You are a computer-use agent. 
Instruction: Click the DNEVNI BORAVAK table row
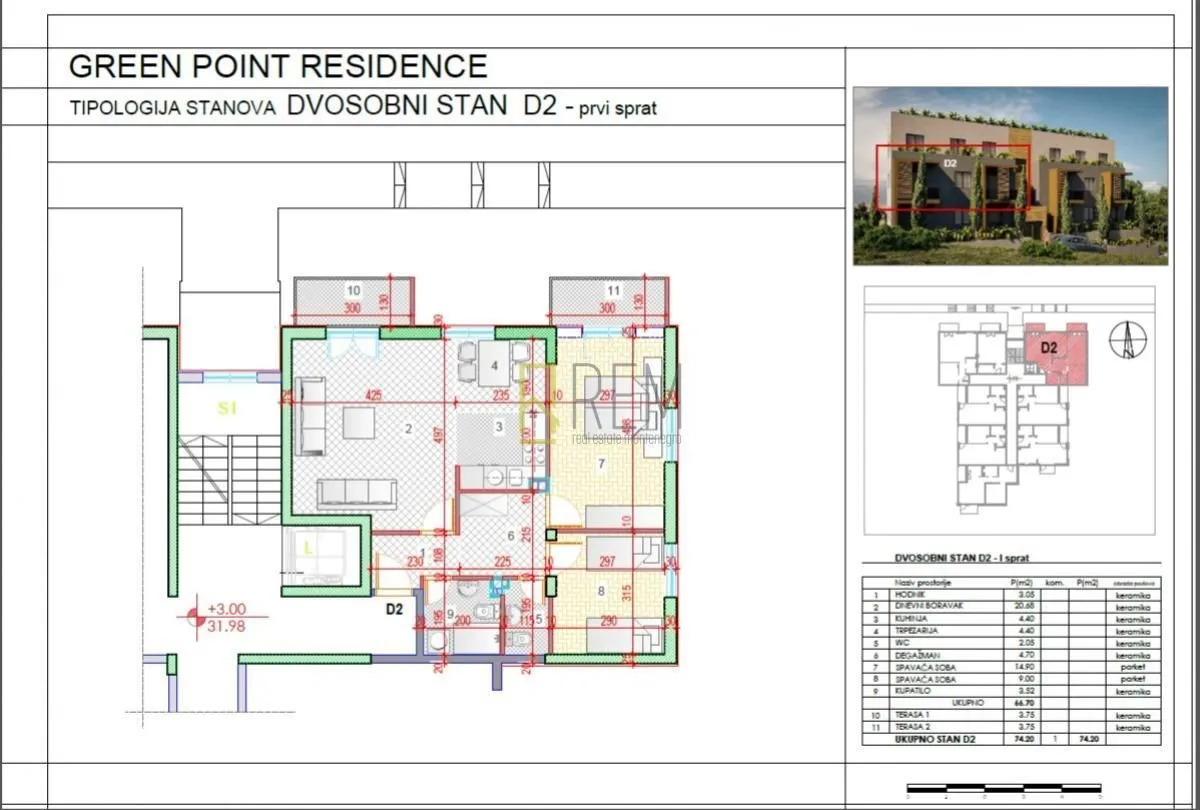1012,608
